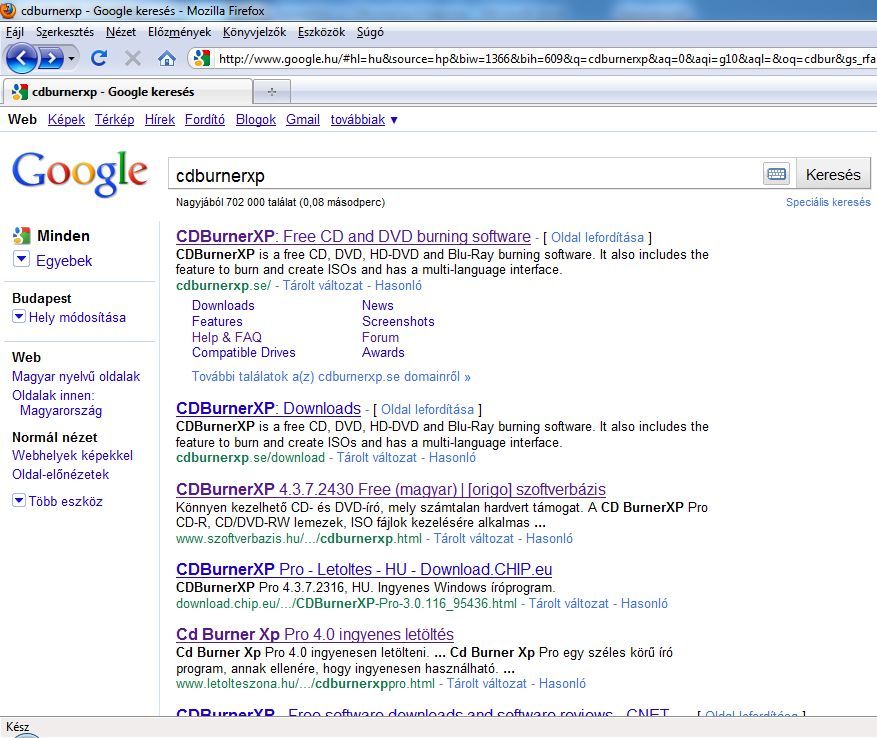Click the Firefox icon in title bar

(8, 10)
